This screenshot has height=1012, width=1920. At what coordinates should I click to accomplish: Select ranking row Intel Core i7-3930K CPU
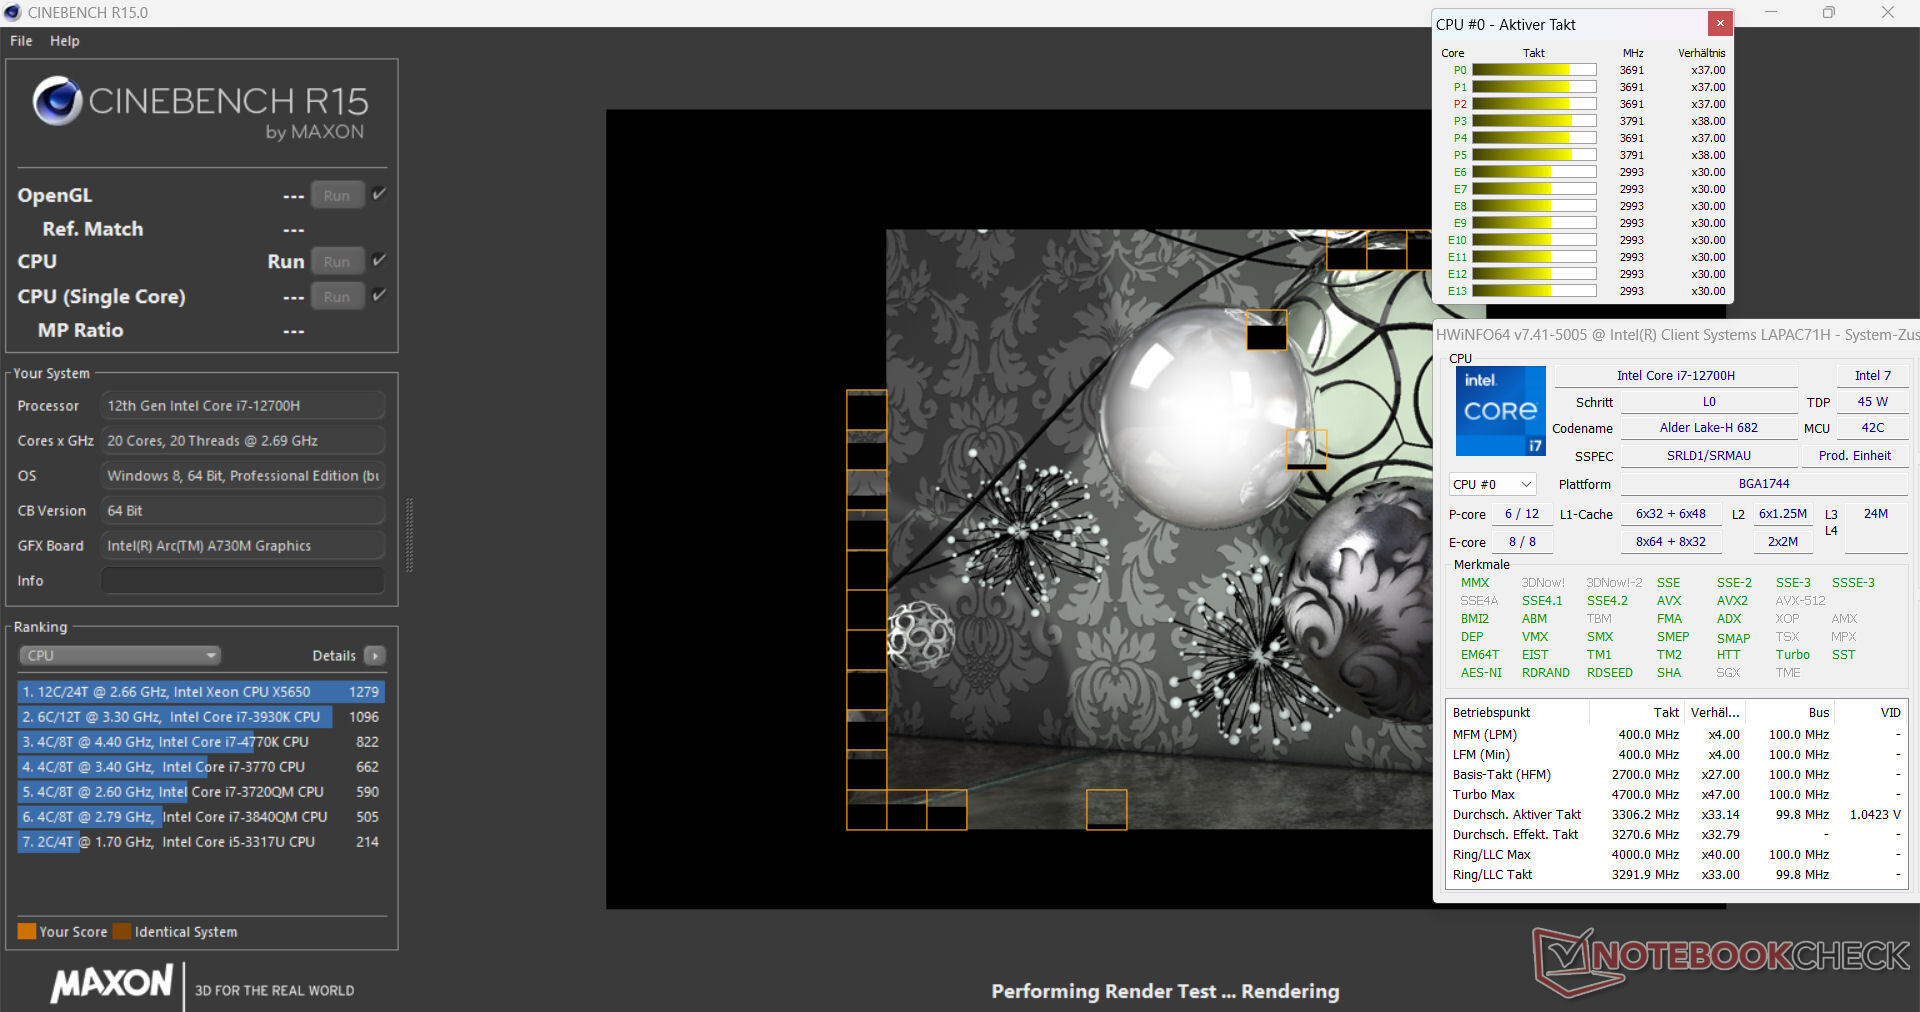(201, 716)
